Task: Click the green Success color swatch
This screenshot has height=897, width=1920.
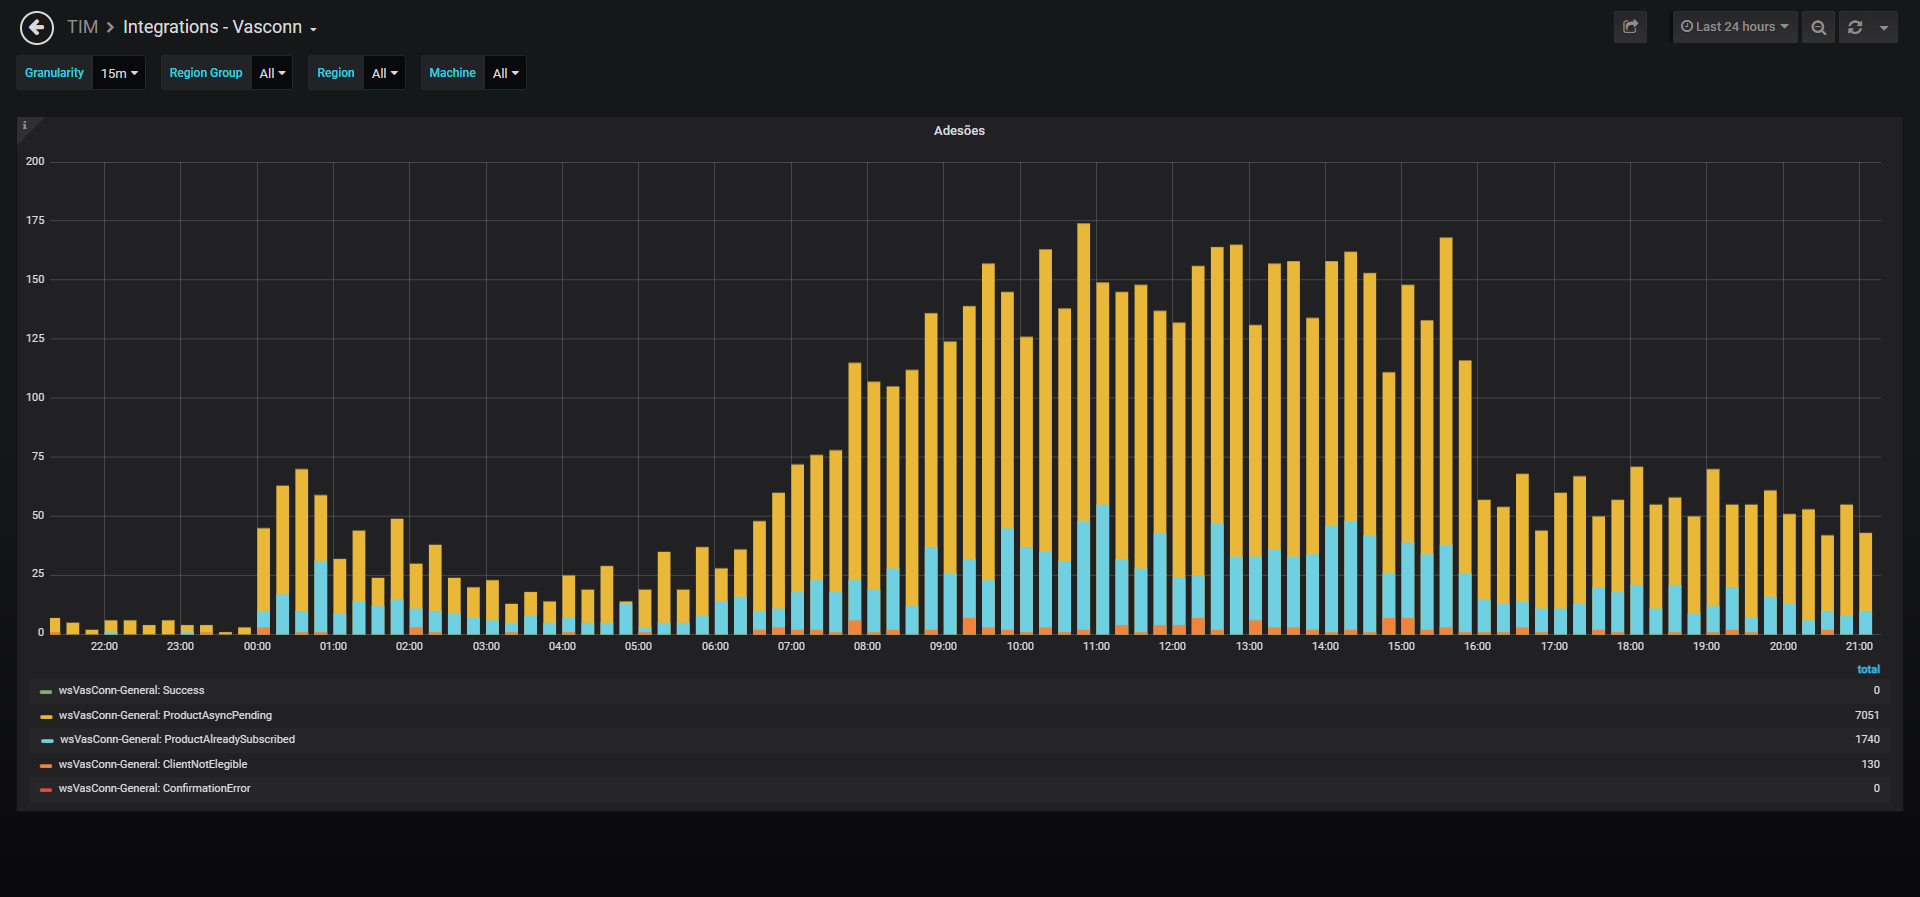Action: pyautogui.click(x=46, y=692)
